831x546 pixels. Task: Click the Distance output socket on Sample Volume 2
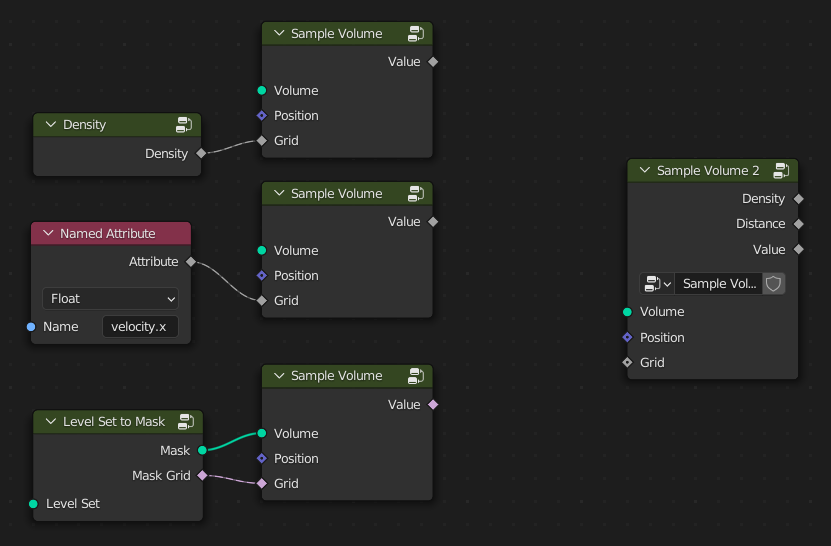click(797, 224)
